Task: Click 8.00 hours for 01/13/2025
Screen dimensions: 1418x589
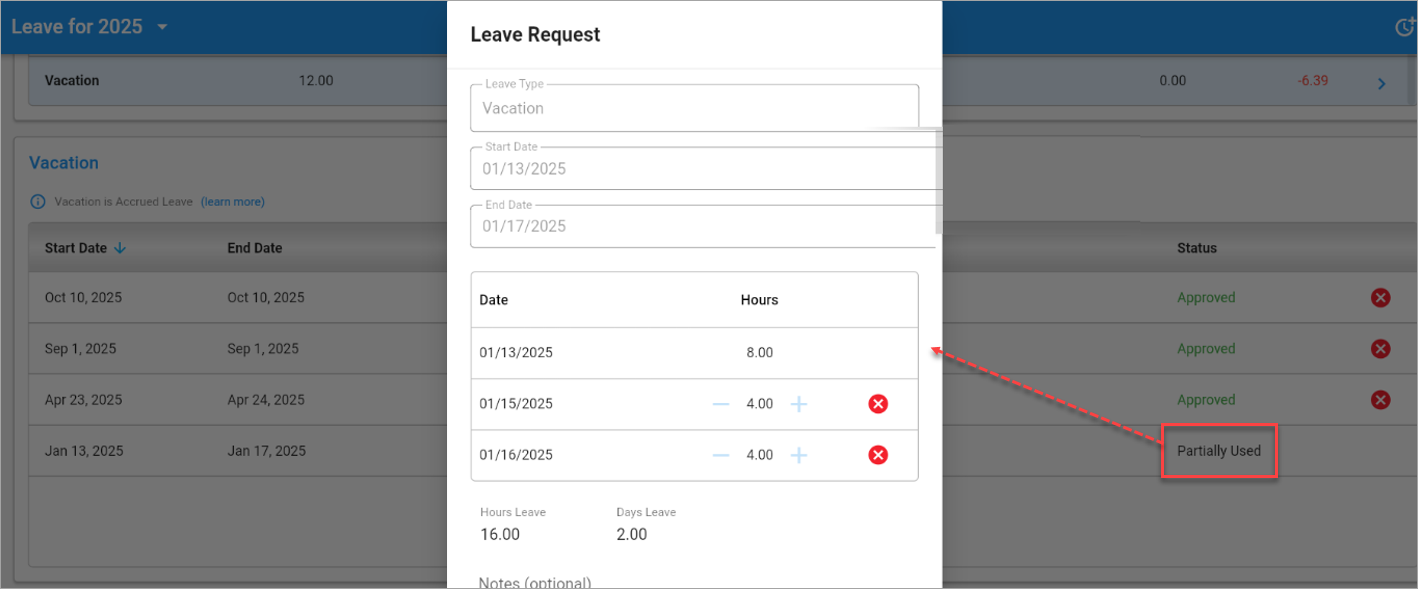Action: (760, 353)
